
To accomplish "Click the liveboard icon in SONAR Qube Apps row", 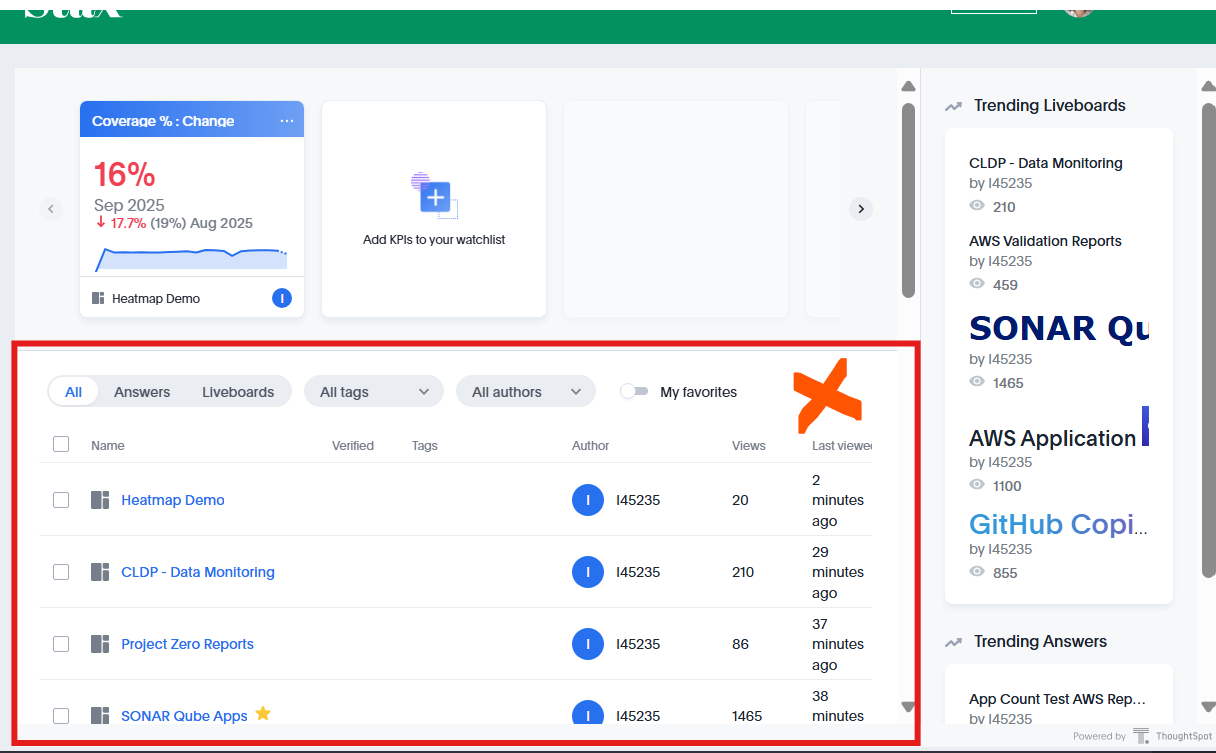I will click(100, 716).
